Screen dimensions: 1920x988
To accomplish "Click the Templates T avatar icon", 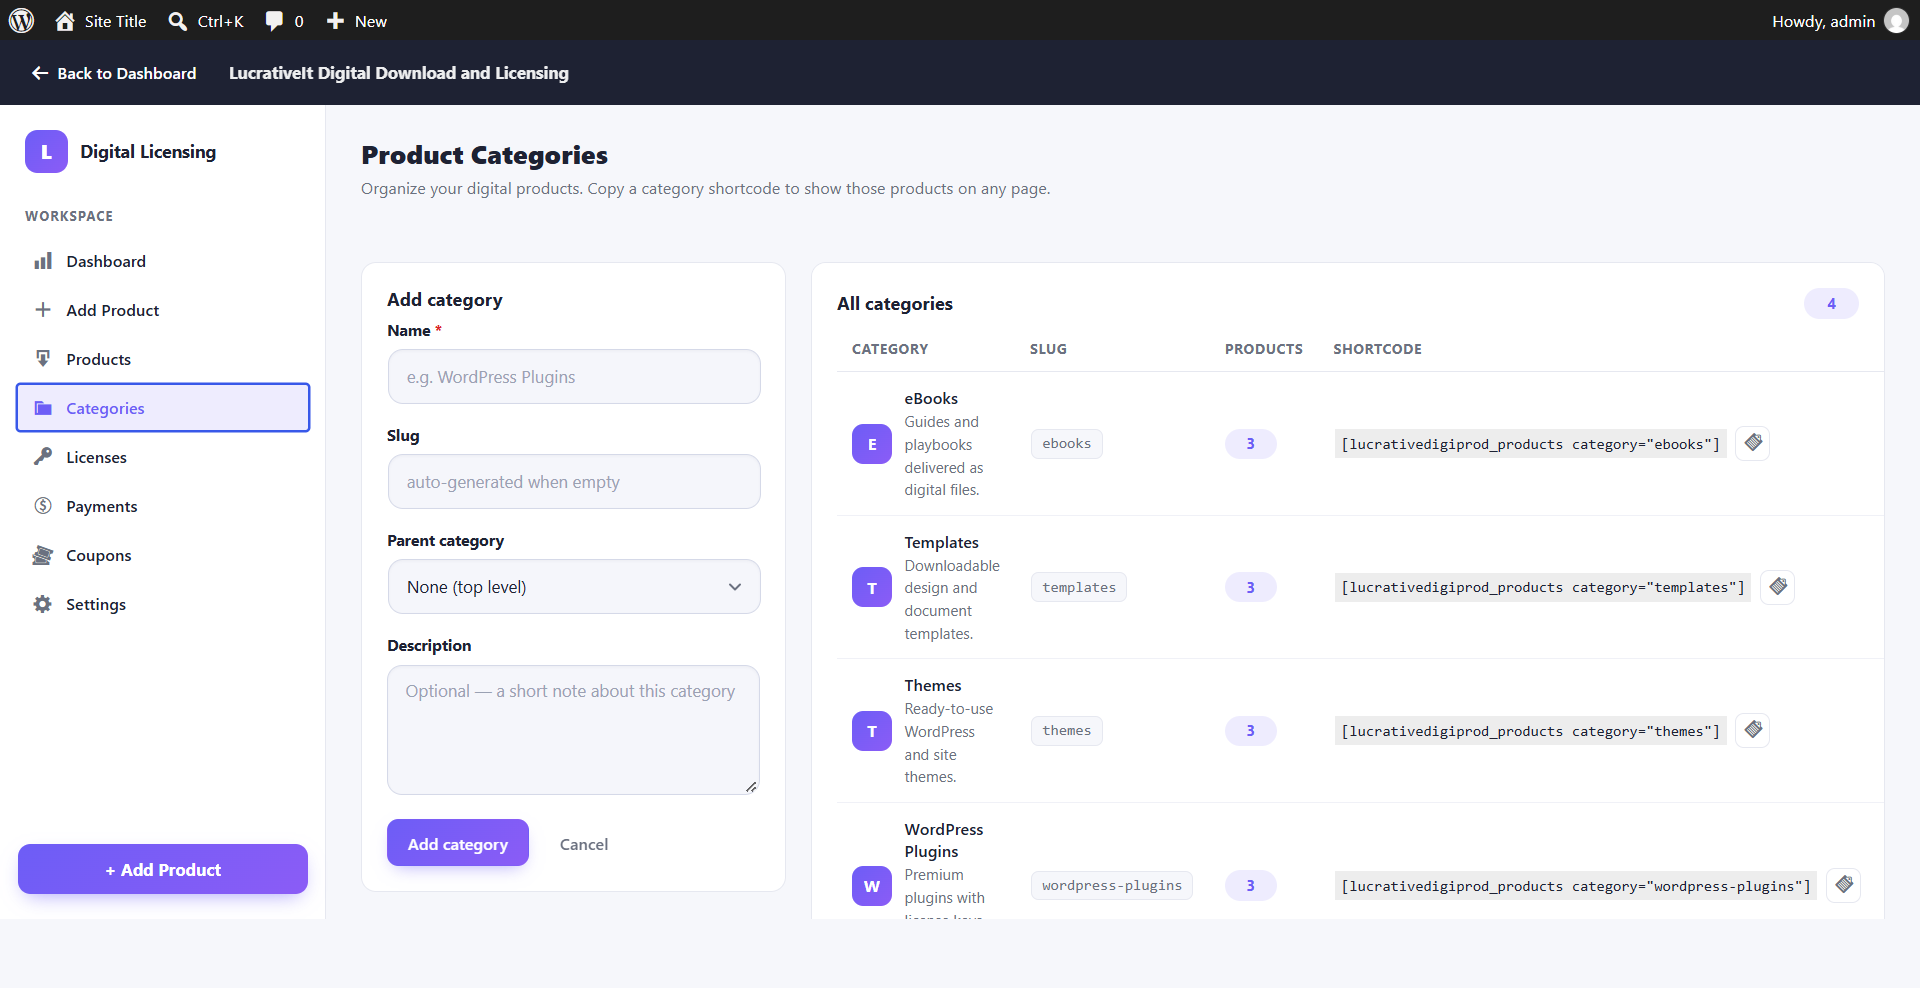I will pos(872,587).
